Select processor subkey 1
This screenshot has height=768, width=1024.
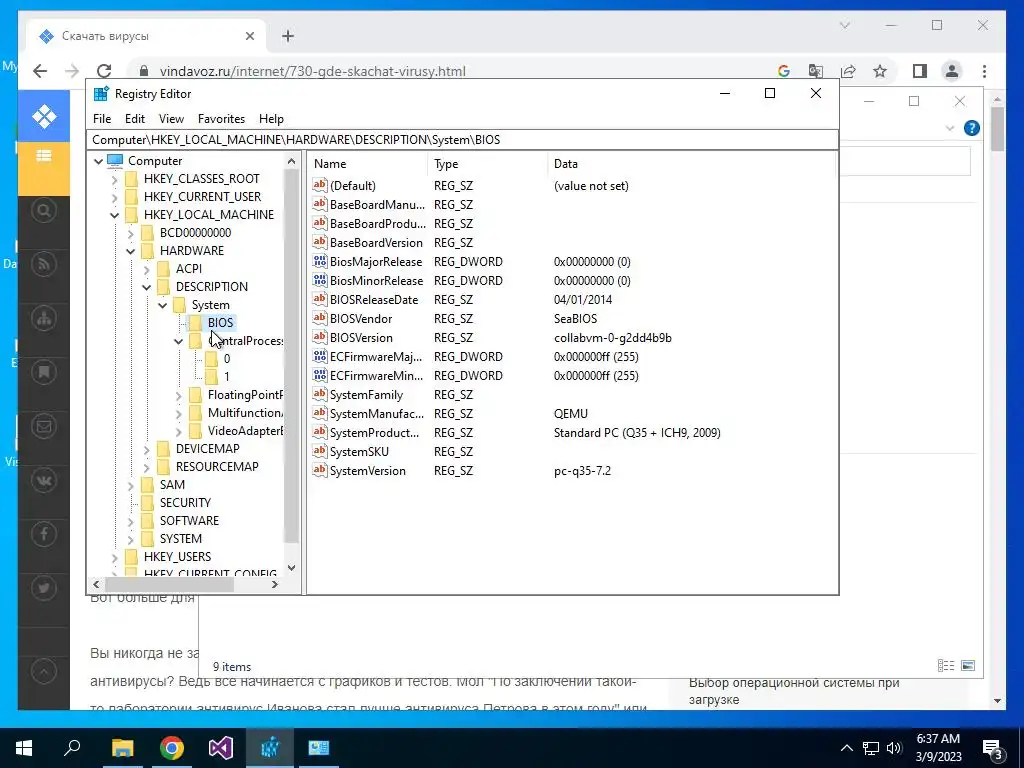click(x=227, y=377)
